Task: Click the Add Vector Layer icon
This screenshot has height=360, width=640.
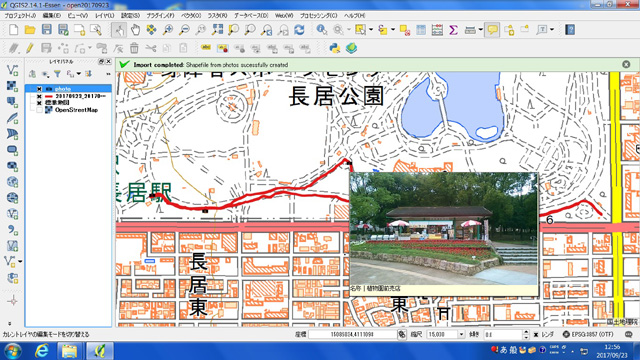Action: pyautogui.click(x=12, y=70)
